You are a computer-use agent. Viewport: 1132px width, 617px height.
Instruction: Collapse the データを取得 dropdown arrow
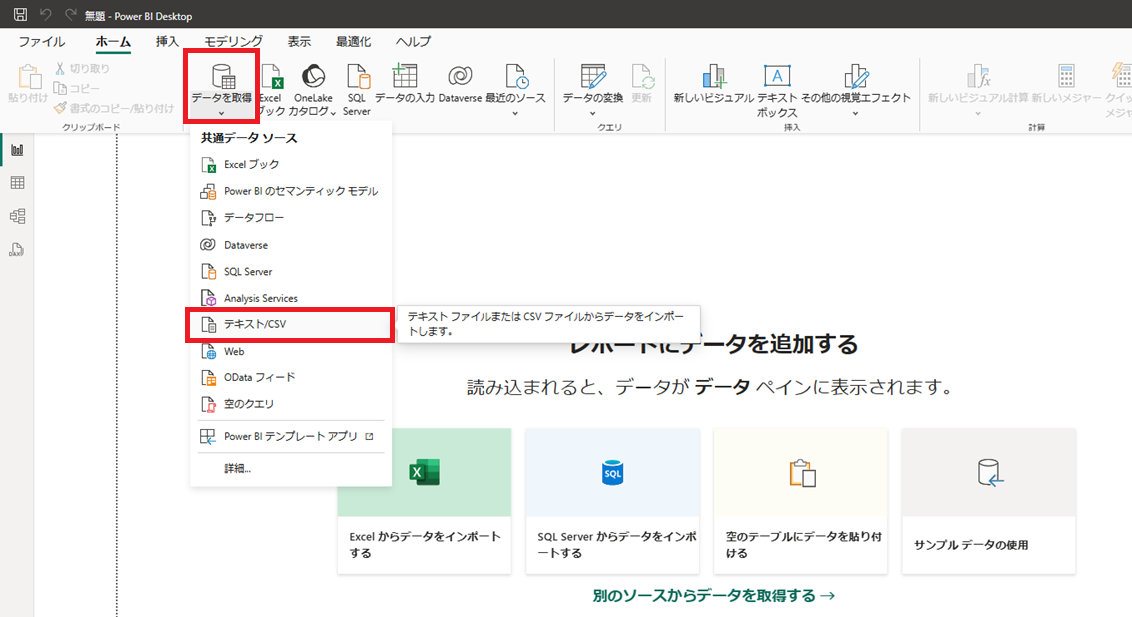222,113
